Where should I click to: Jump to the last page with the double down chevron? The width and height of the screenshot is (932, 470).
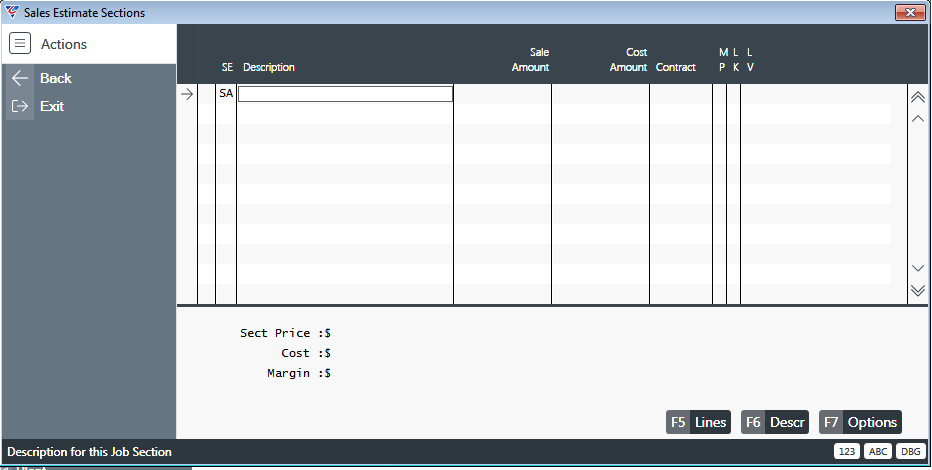click(918, 290)
